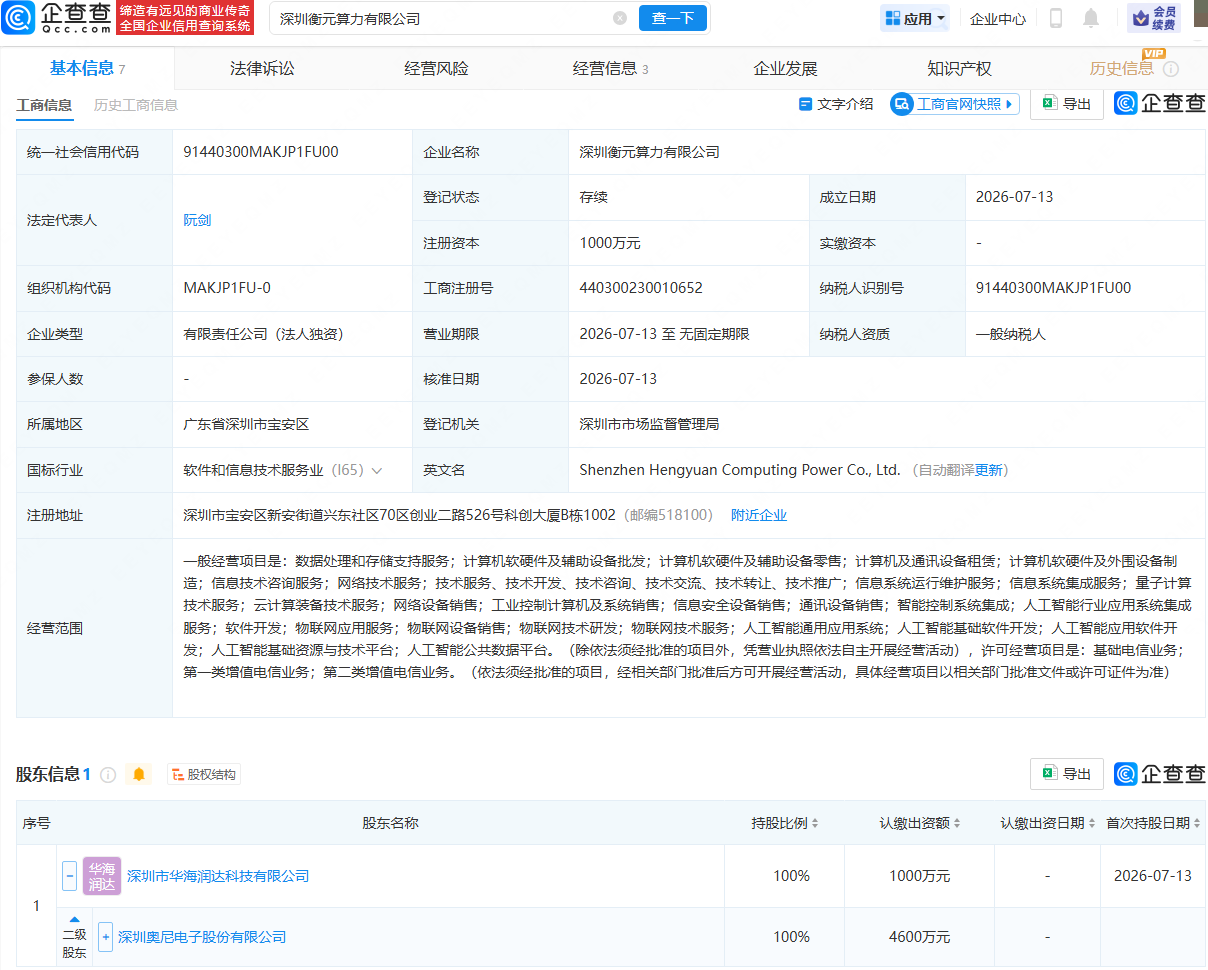The width and height of the screenshot is (1208, 970).
Task: Click the info icon beside 股东信息
Action: click(108, 775)
